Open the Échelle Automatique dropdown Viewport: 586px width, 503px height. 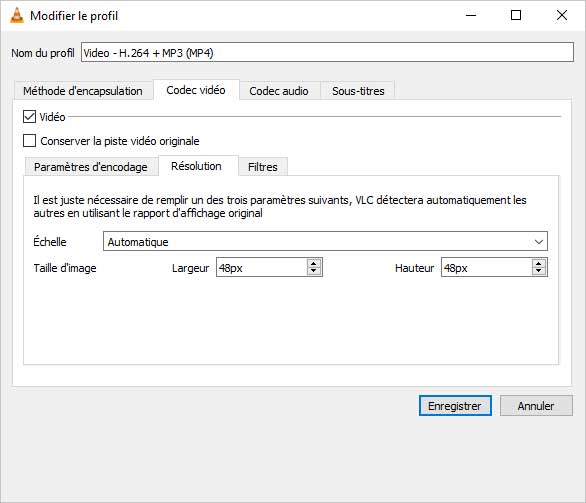pos(325,241)
